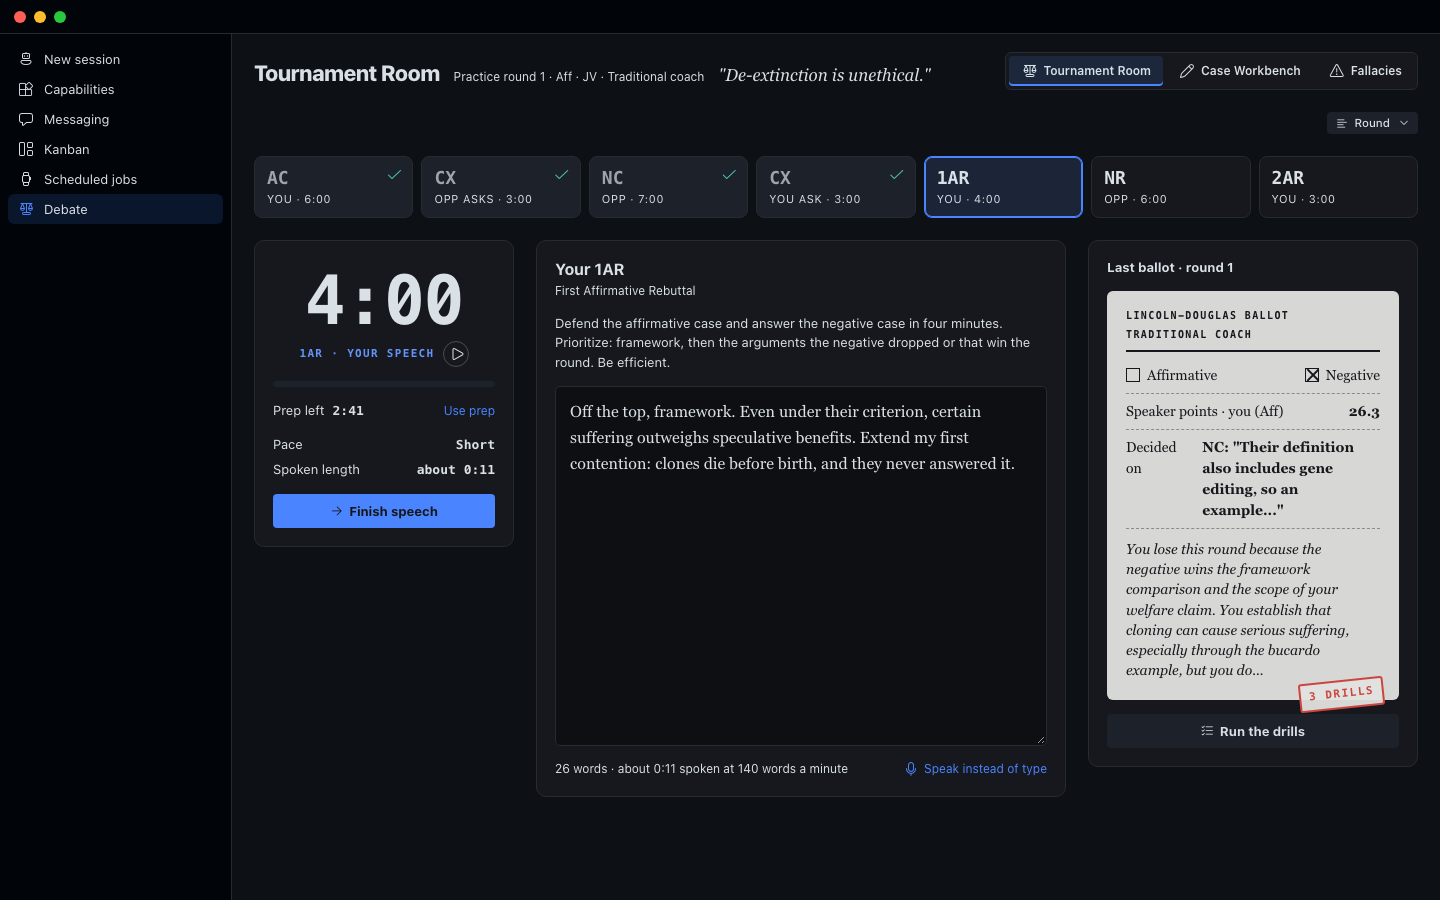The image size is (1440, 900).
Task: Open Messaging from the sidebar
Action: (x=115, y=119)
